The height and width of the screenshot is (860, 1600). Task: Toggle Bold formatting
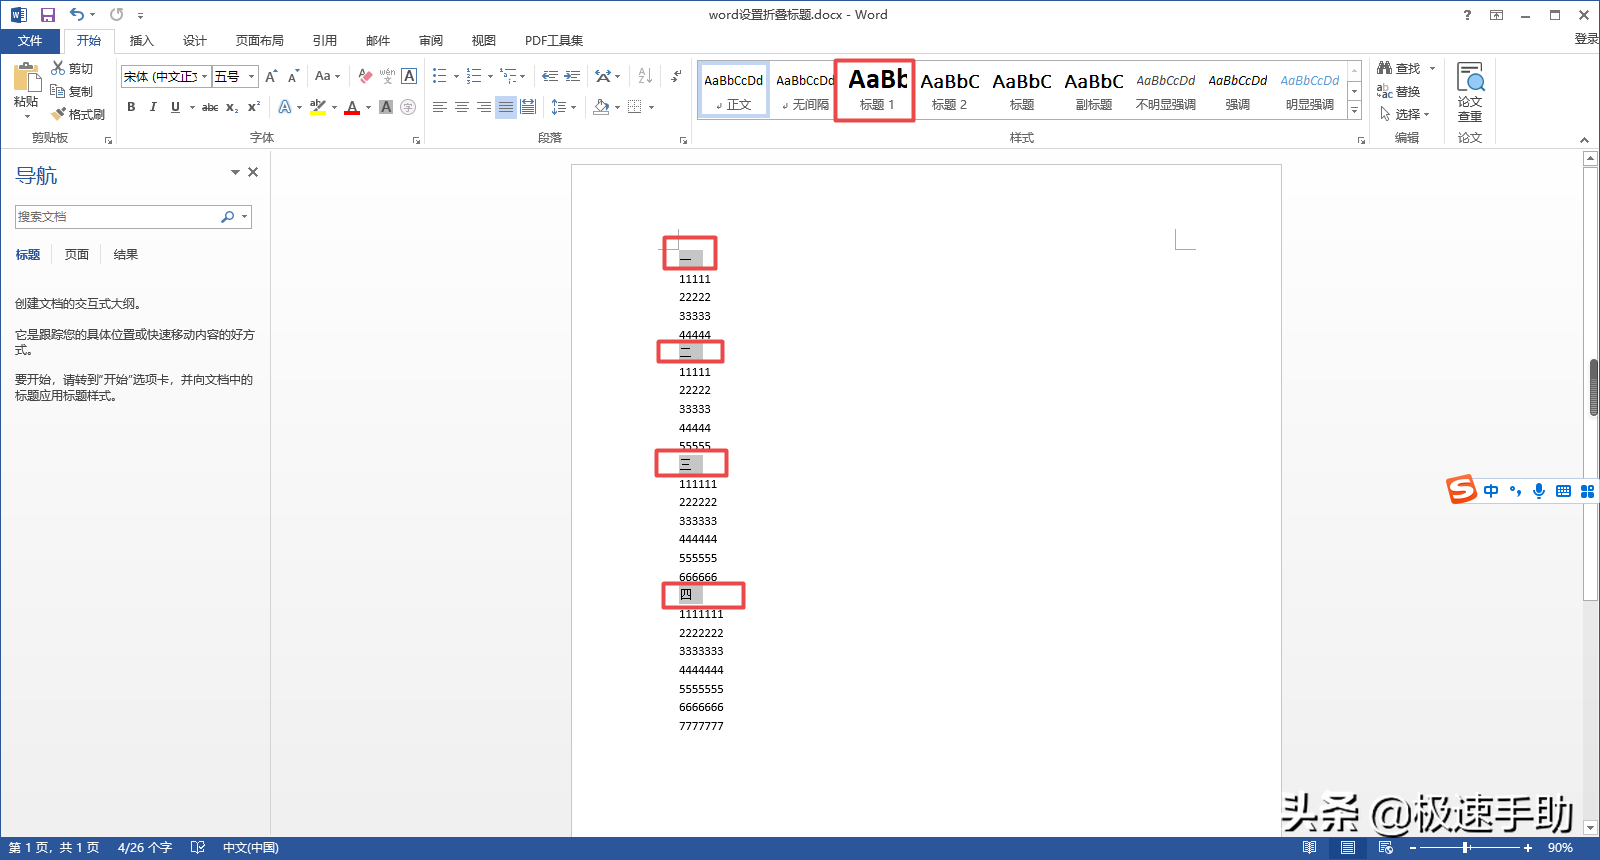tap(131, 107)
